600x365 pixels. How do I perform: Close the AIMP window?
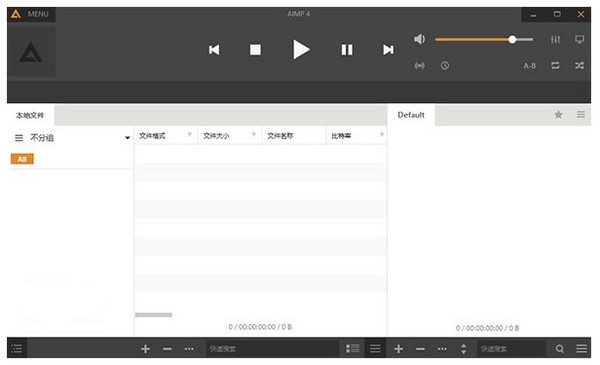(x=580, y=15)
